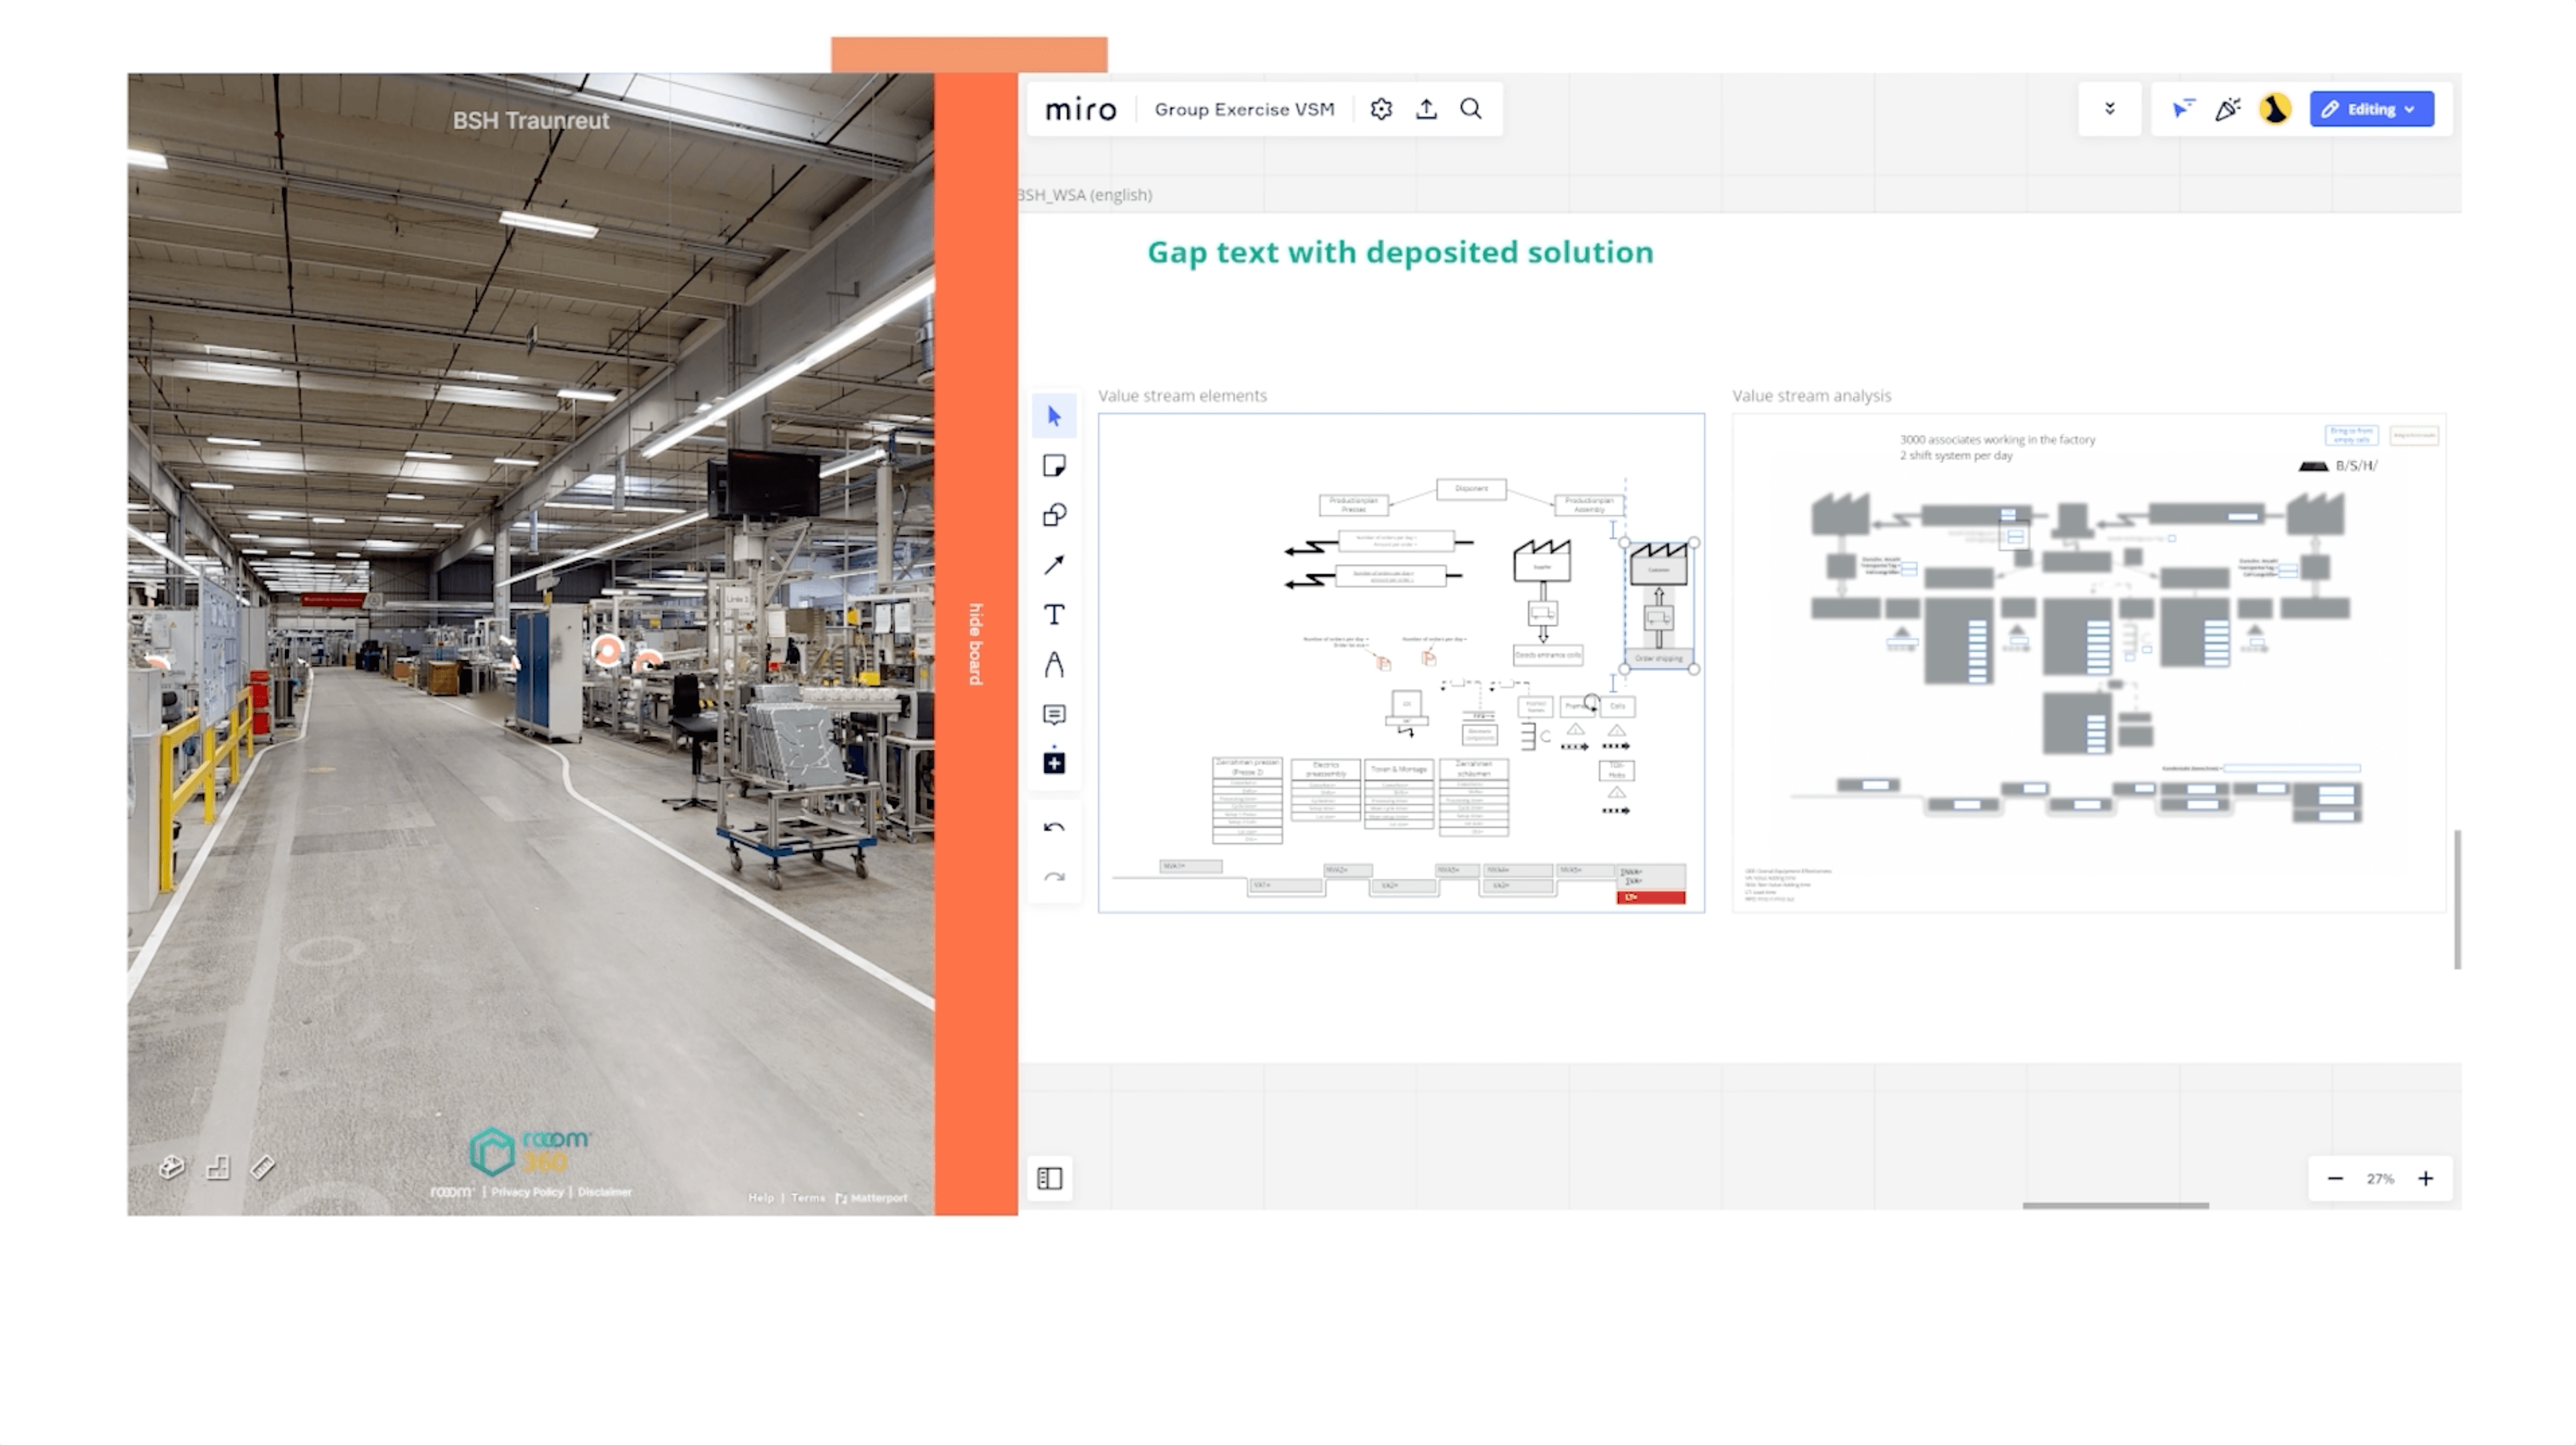Select the connection line arrow tool
Viewport: 2576px width, 1445px height.
click(1054, 565)
